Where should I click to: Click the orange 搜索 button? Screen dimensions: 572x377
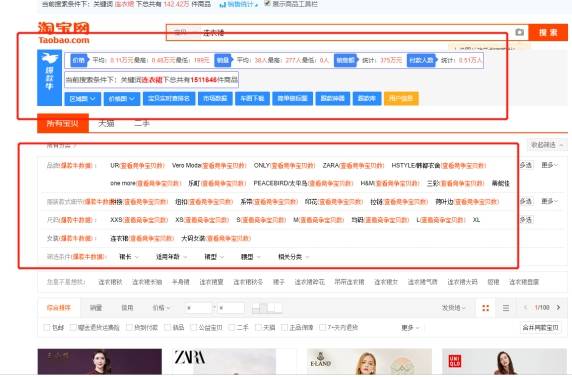pyautogui.click(x=548, y=32)
